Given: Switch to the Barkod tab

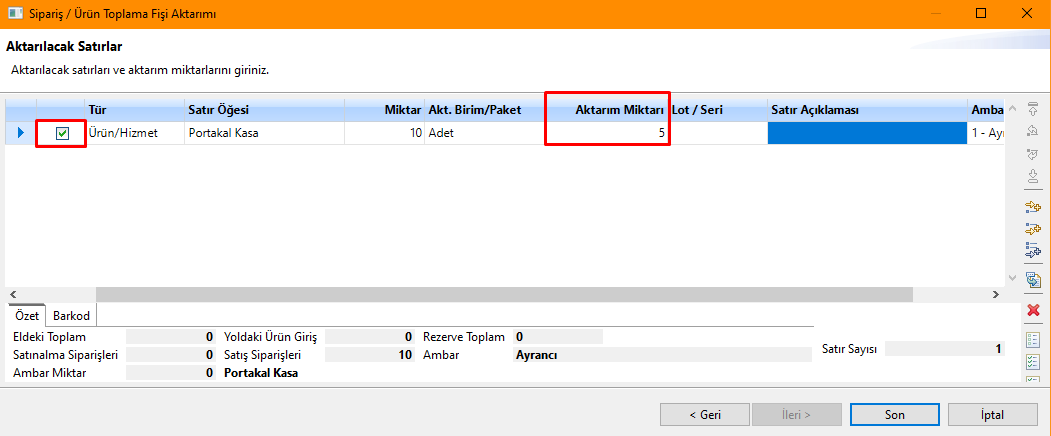Looking at the screenshot, I should click(71, 316).
